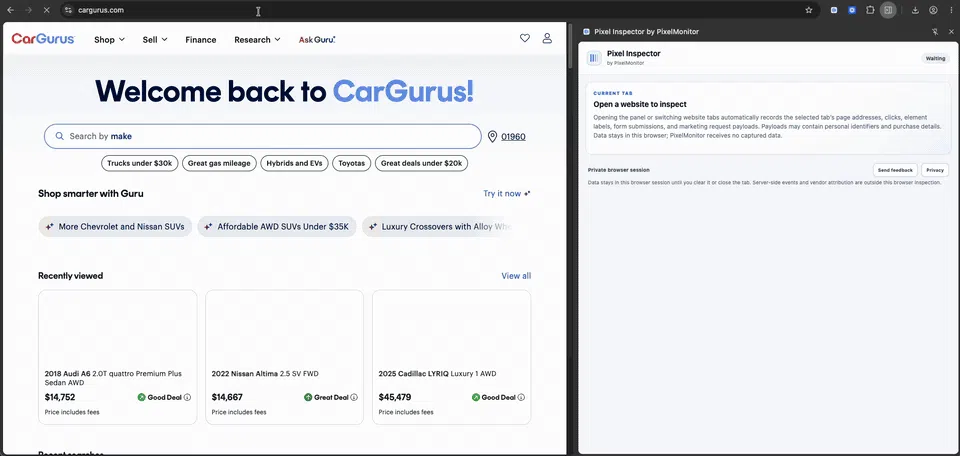Change the 01960 zip code link

coord(513,137)
